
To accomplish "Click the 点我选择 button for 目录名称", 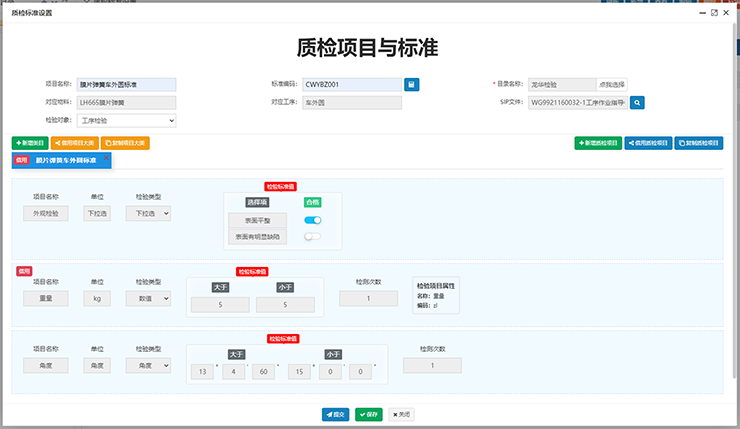I will (612, 85).
